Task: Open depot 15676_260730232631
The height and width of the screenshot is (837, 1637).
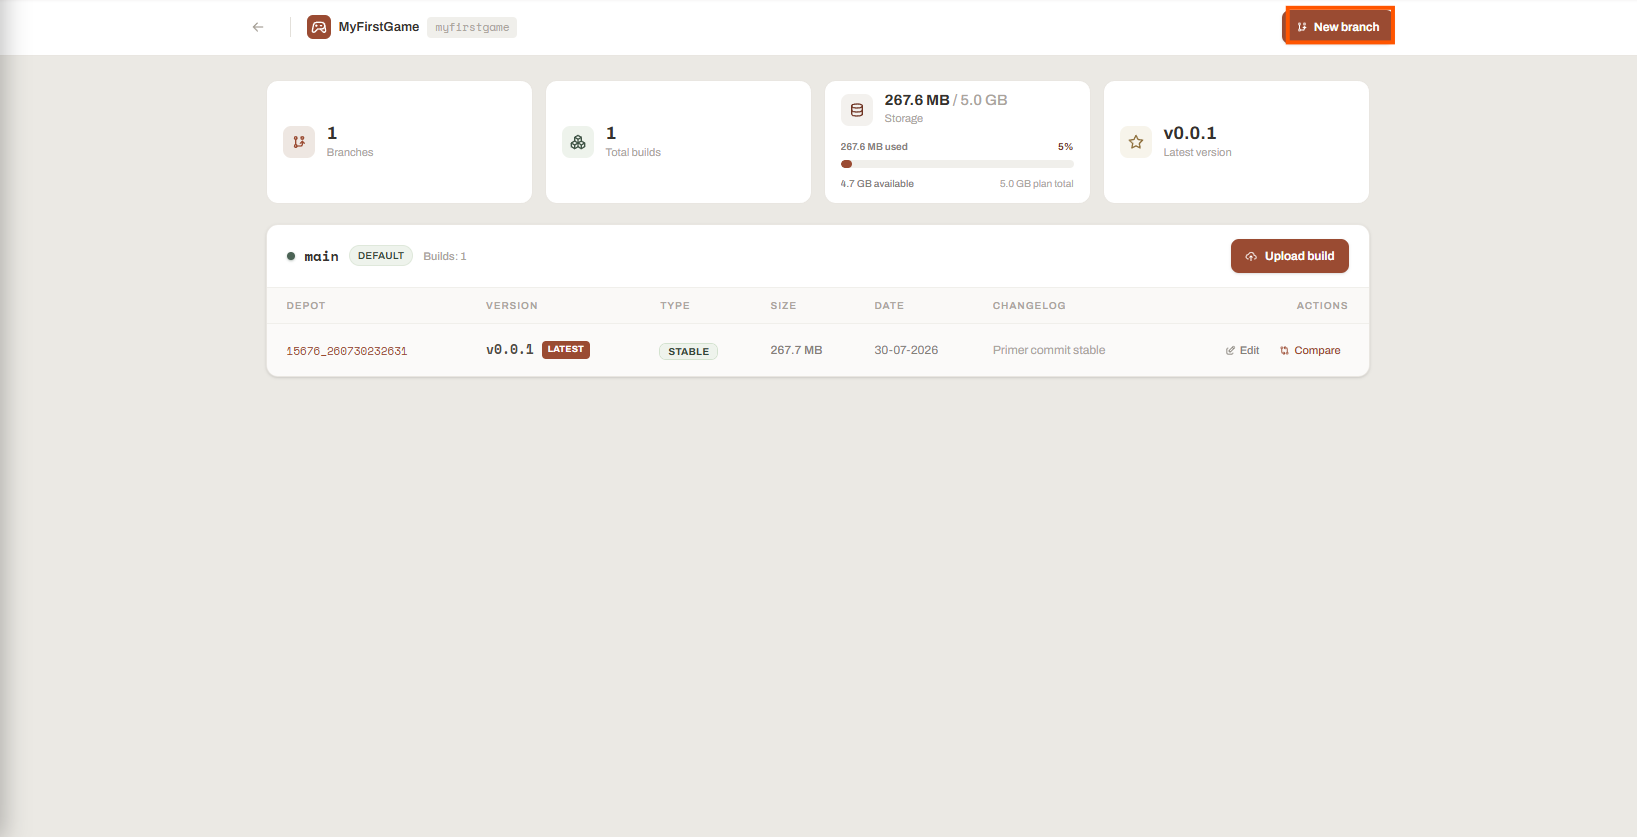Action: click(x=347, y=351)
